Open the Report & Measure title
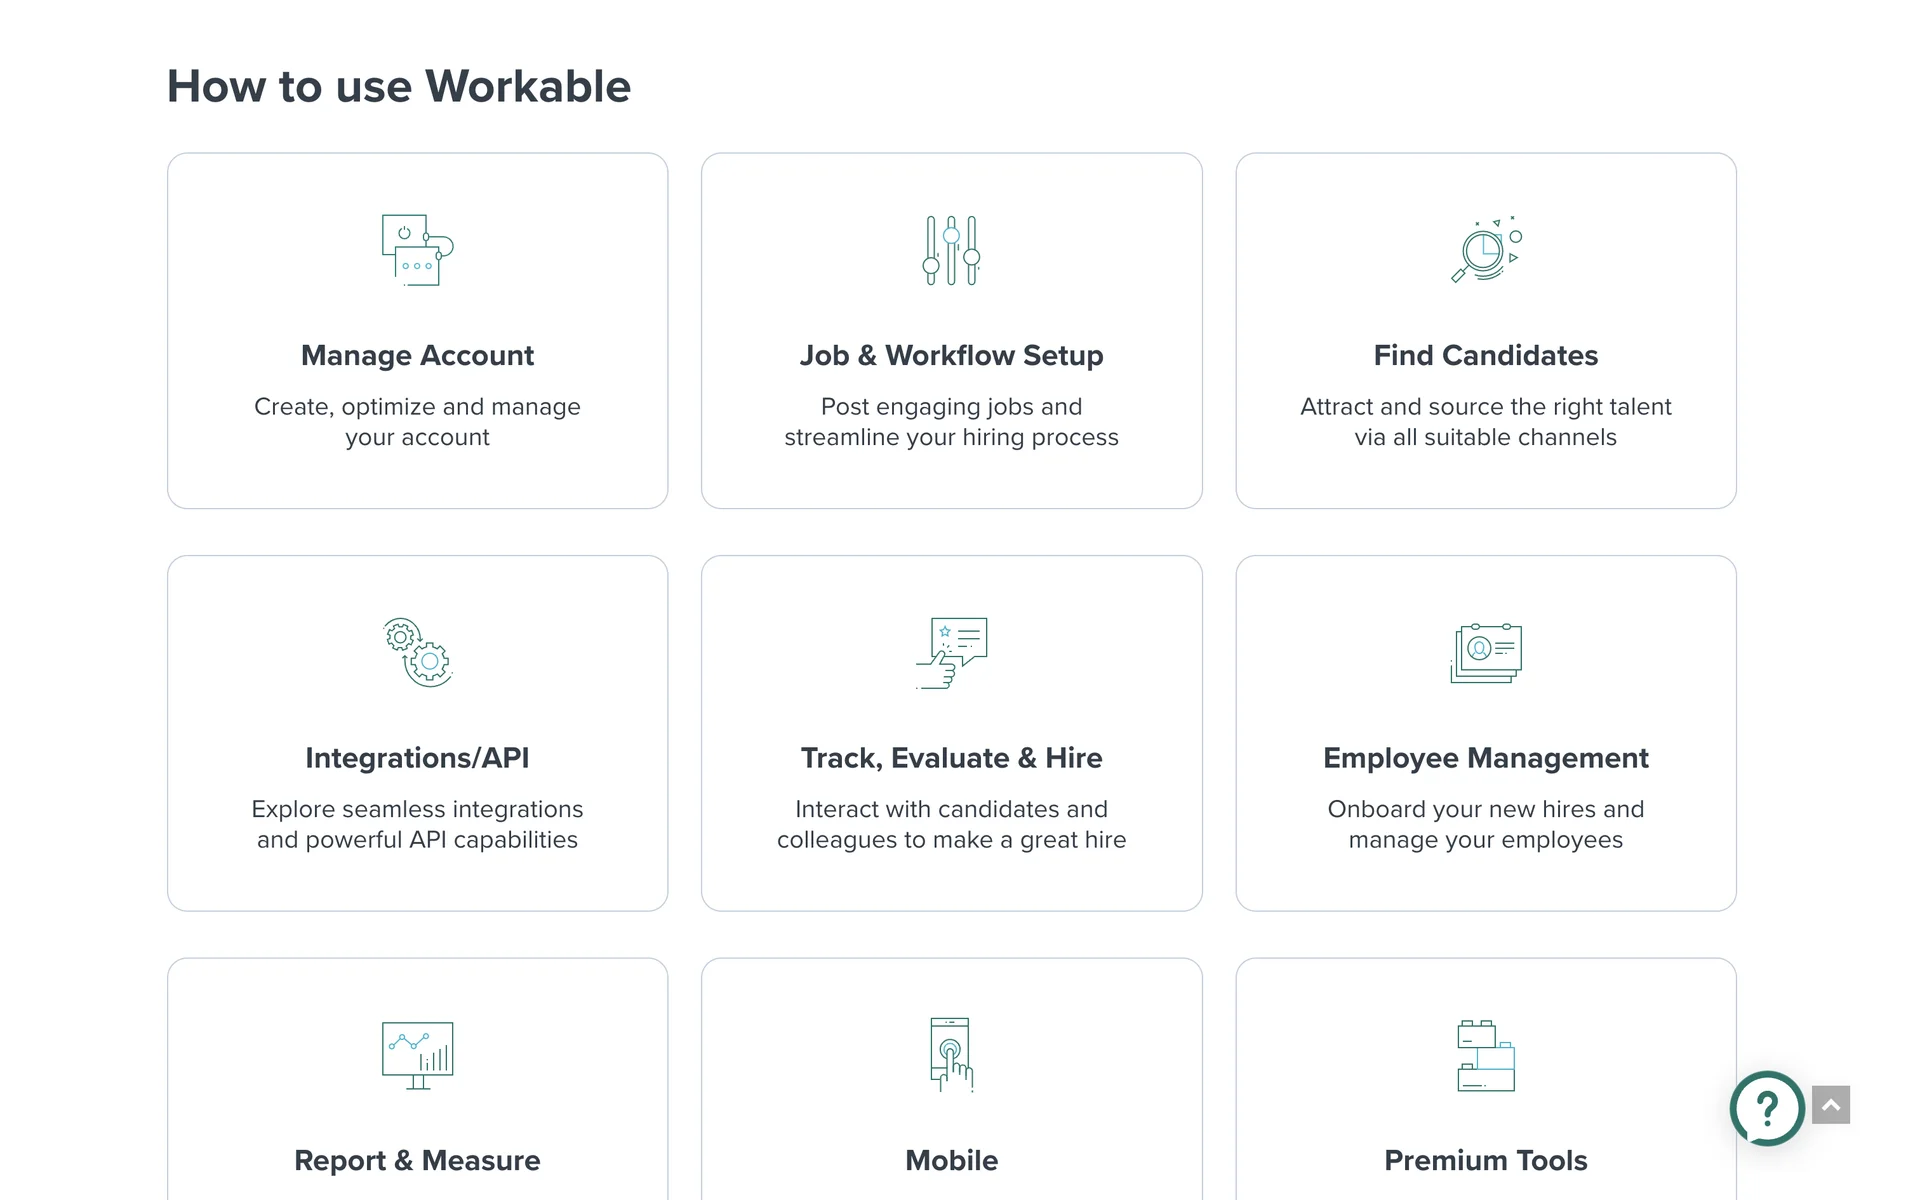Viewport: 1920px width, 1200px height. click(417, 1160)
